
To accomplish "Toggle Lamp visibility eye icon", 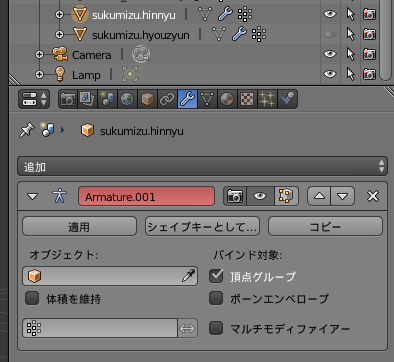I will [330, 74].
